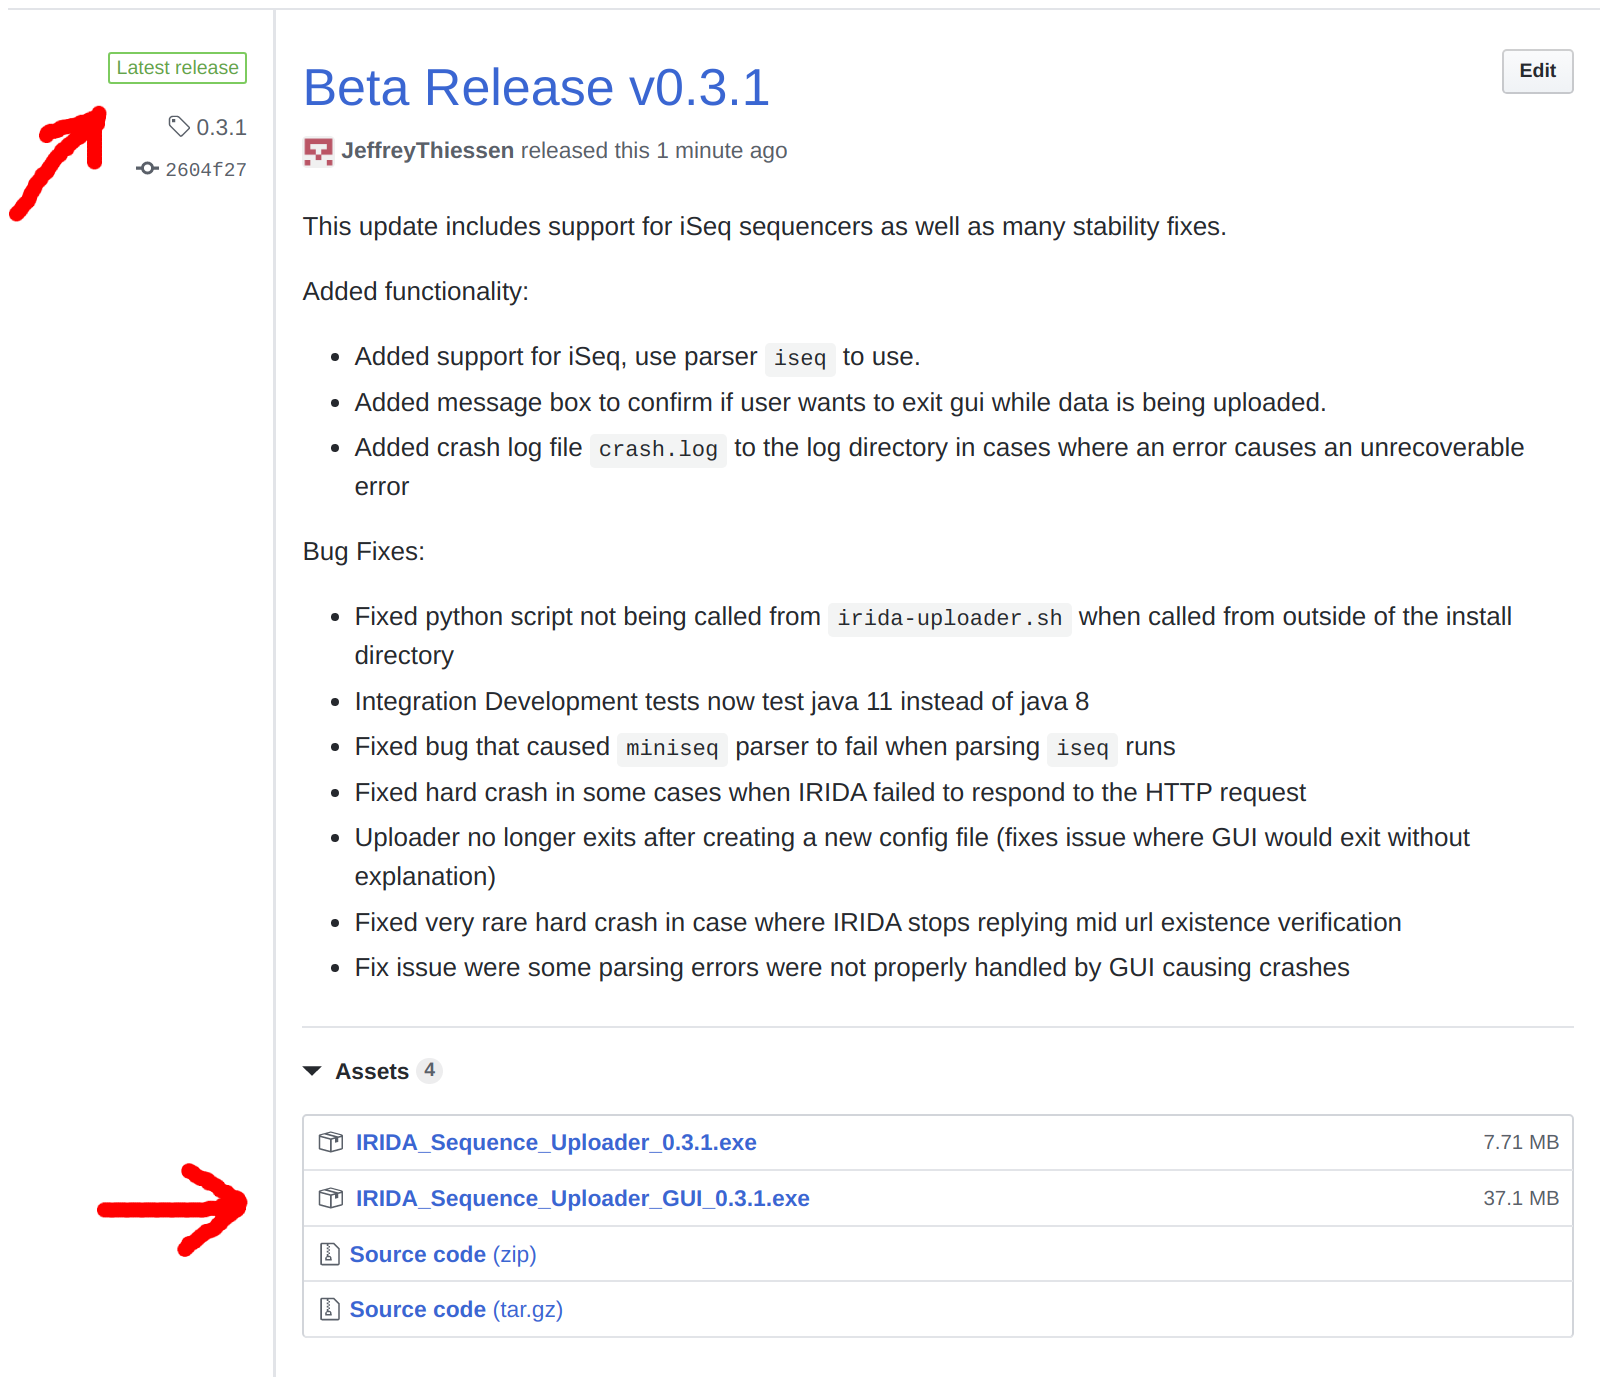Click 'Fix issue were some parsing errors' bullet

point(852,967)
